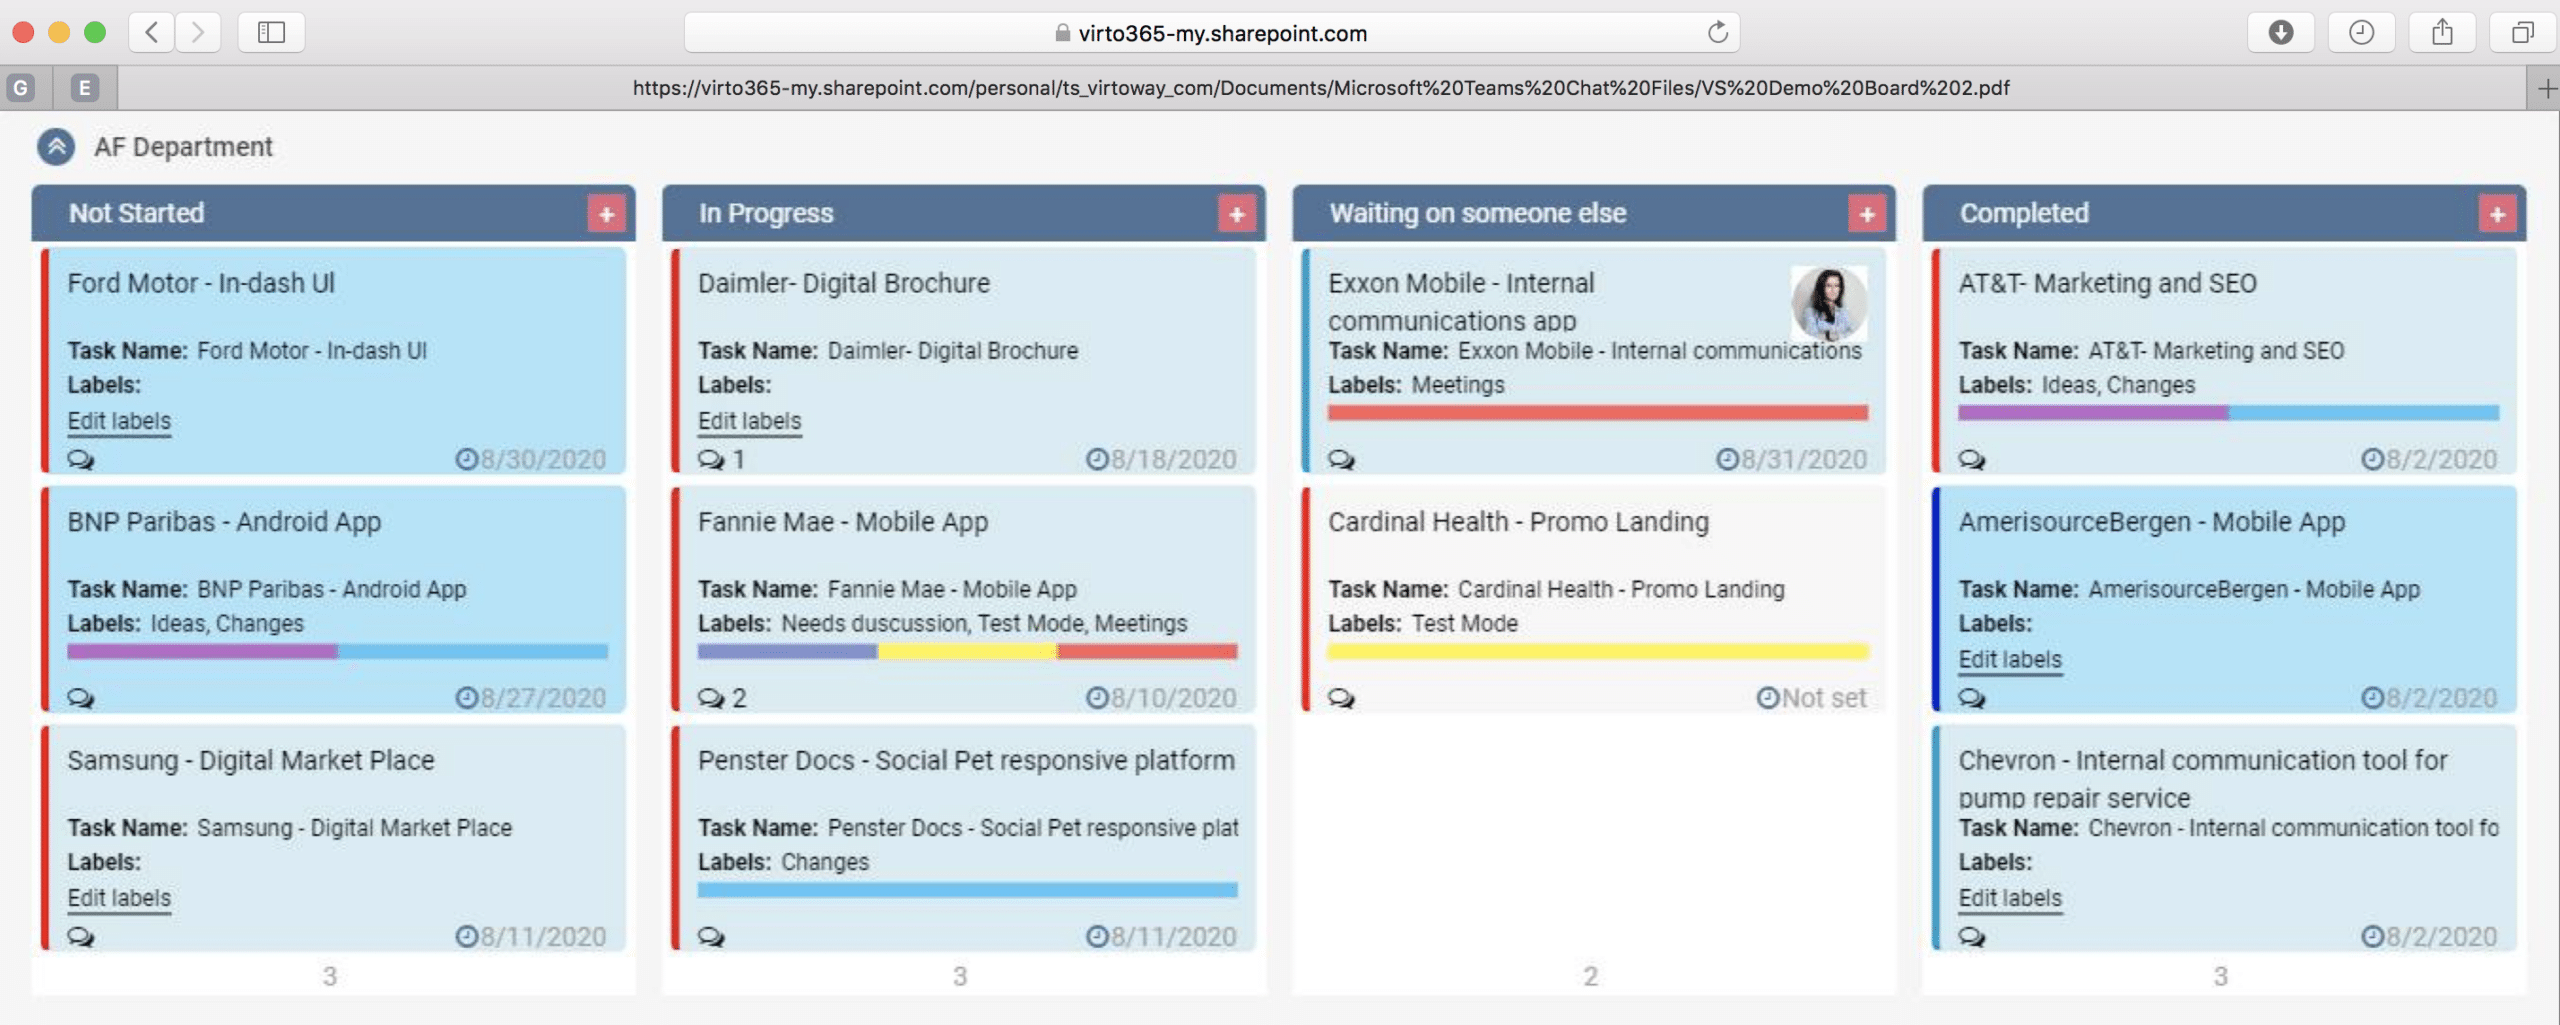Open browsing History icon in Safari toolbar

coord(2363,32)
